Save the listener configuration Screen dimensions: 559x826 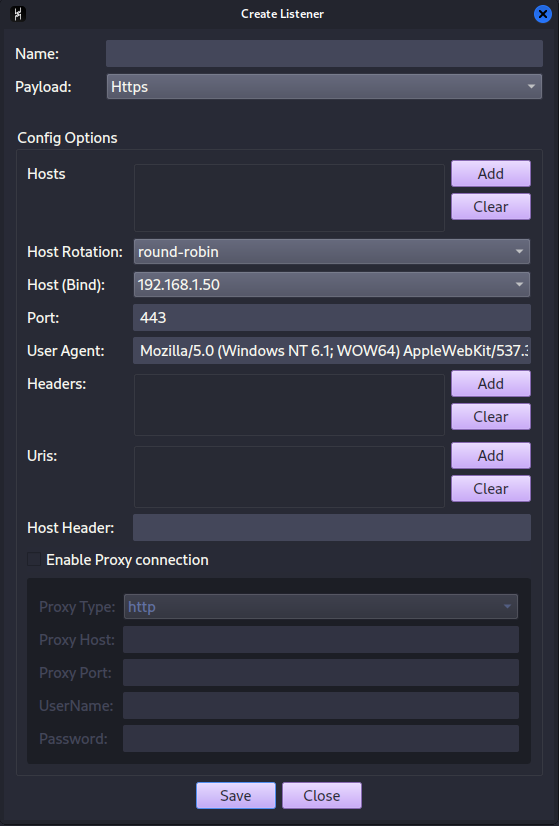(236, 795)
